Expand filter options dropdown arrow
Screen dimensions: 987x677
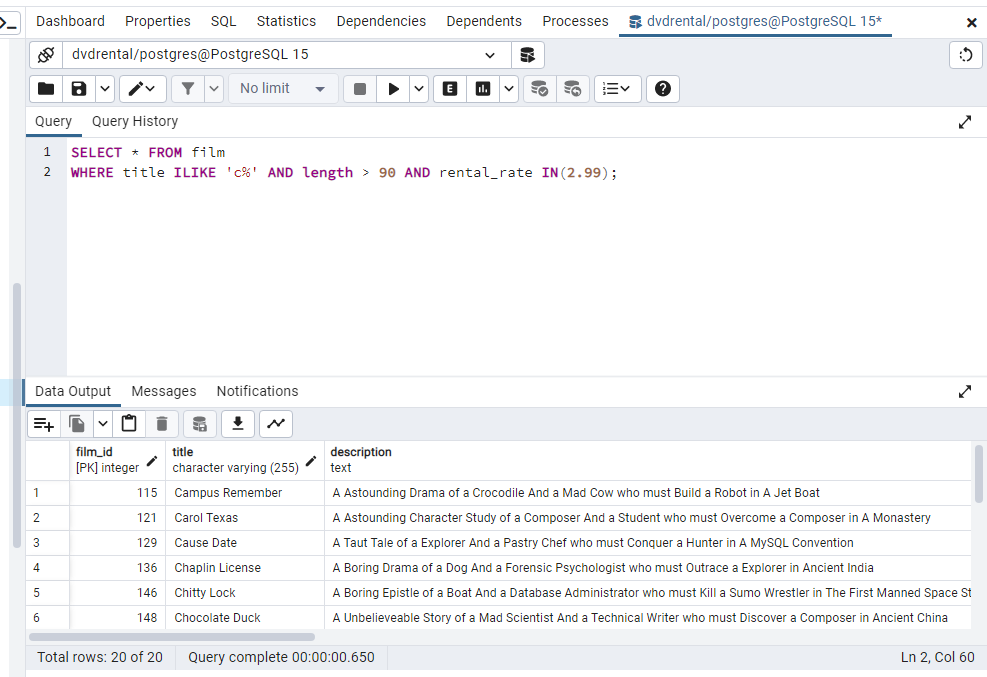pyautogui.click(x=214, y=89)
